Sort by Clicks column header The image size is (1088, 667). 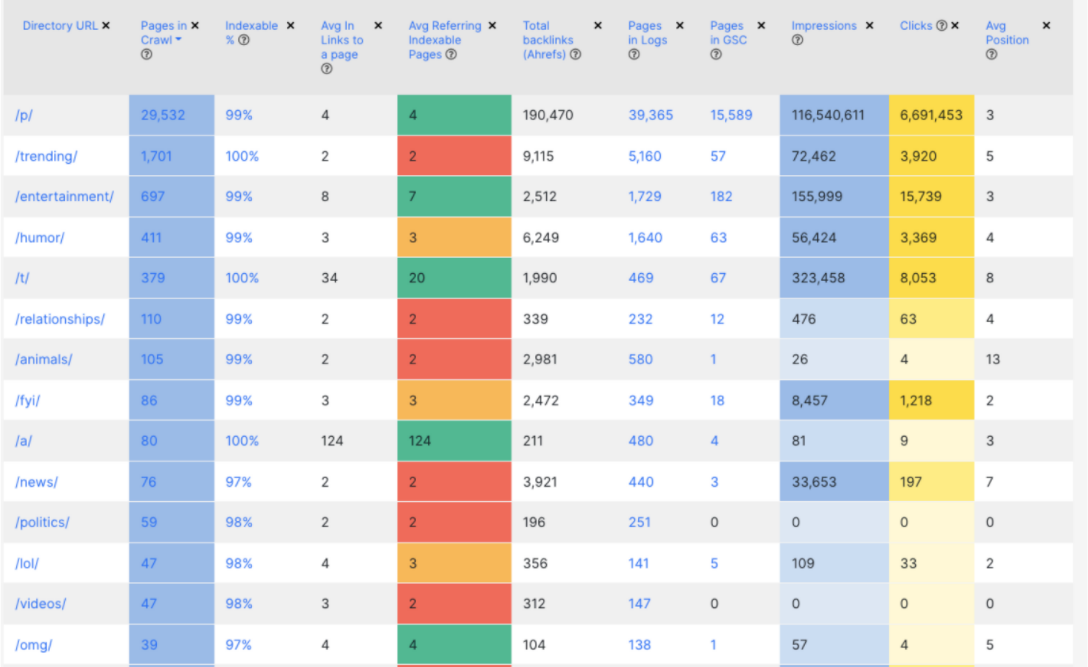[x=915, y=26]
